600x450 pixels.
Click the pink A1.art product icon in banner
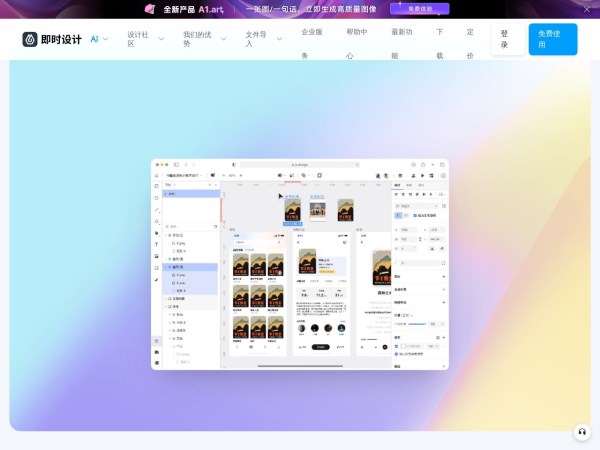[x=150, y=8]
